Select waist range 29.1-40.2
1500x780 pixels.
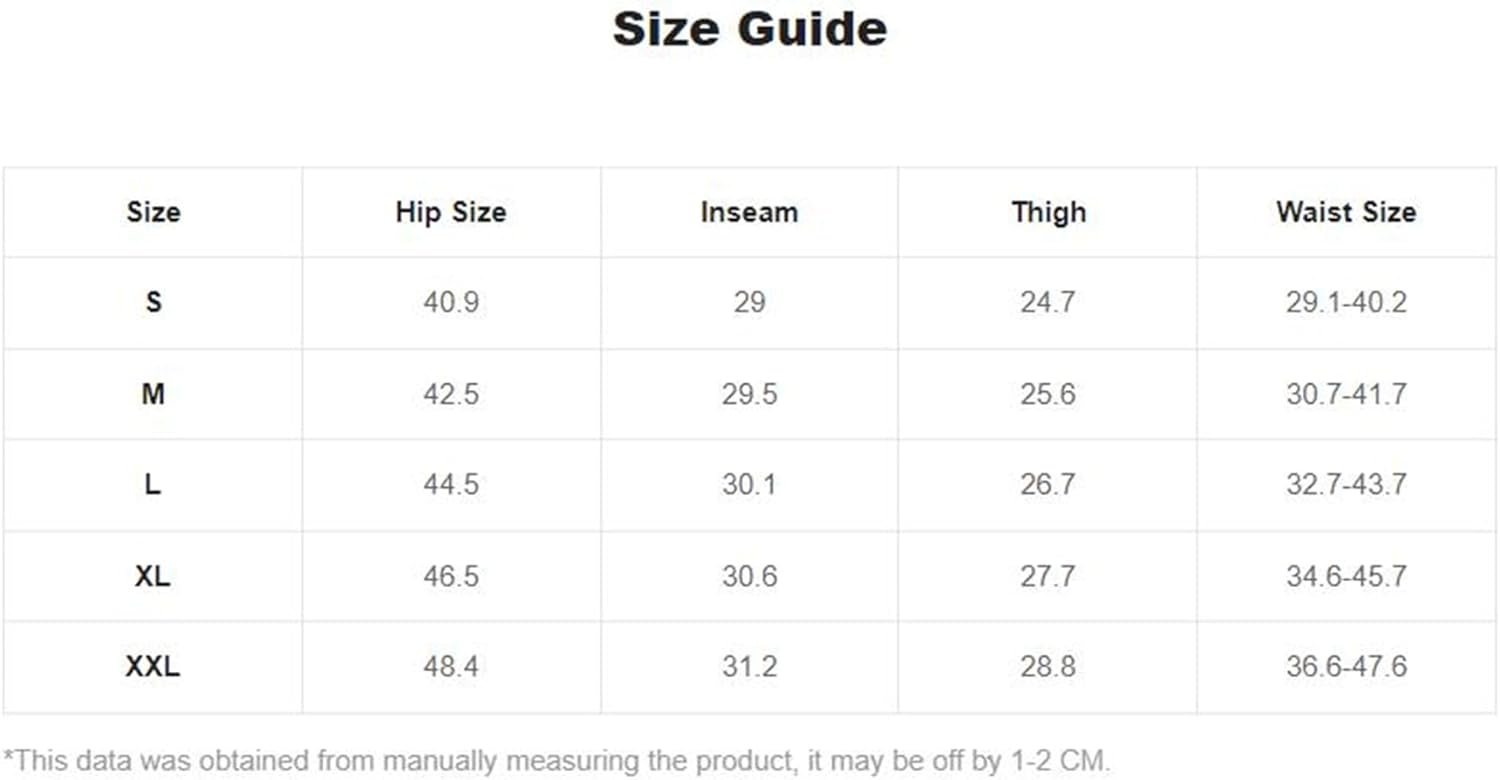coord(1346,302)
